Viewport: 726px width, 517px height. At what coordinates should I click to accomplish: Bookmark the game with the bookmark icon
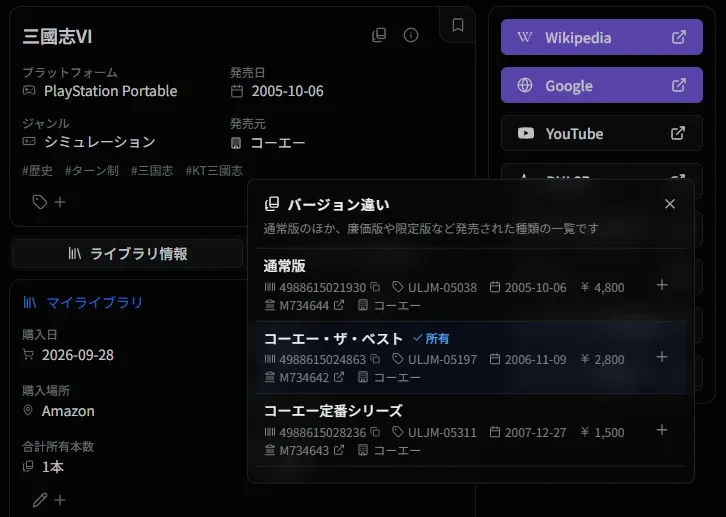tap(457, 25)
